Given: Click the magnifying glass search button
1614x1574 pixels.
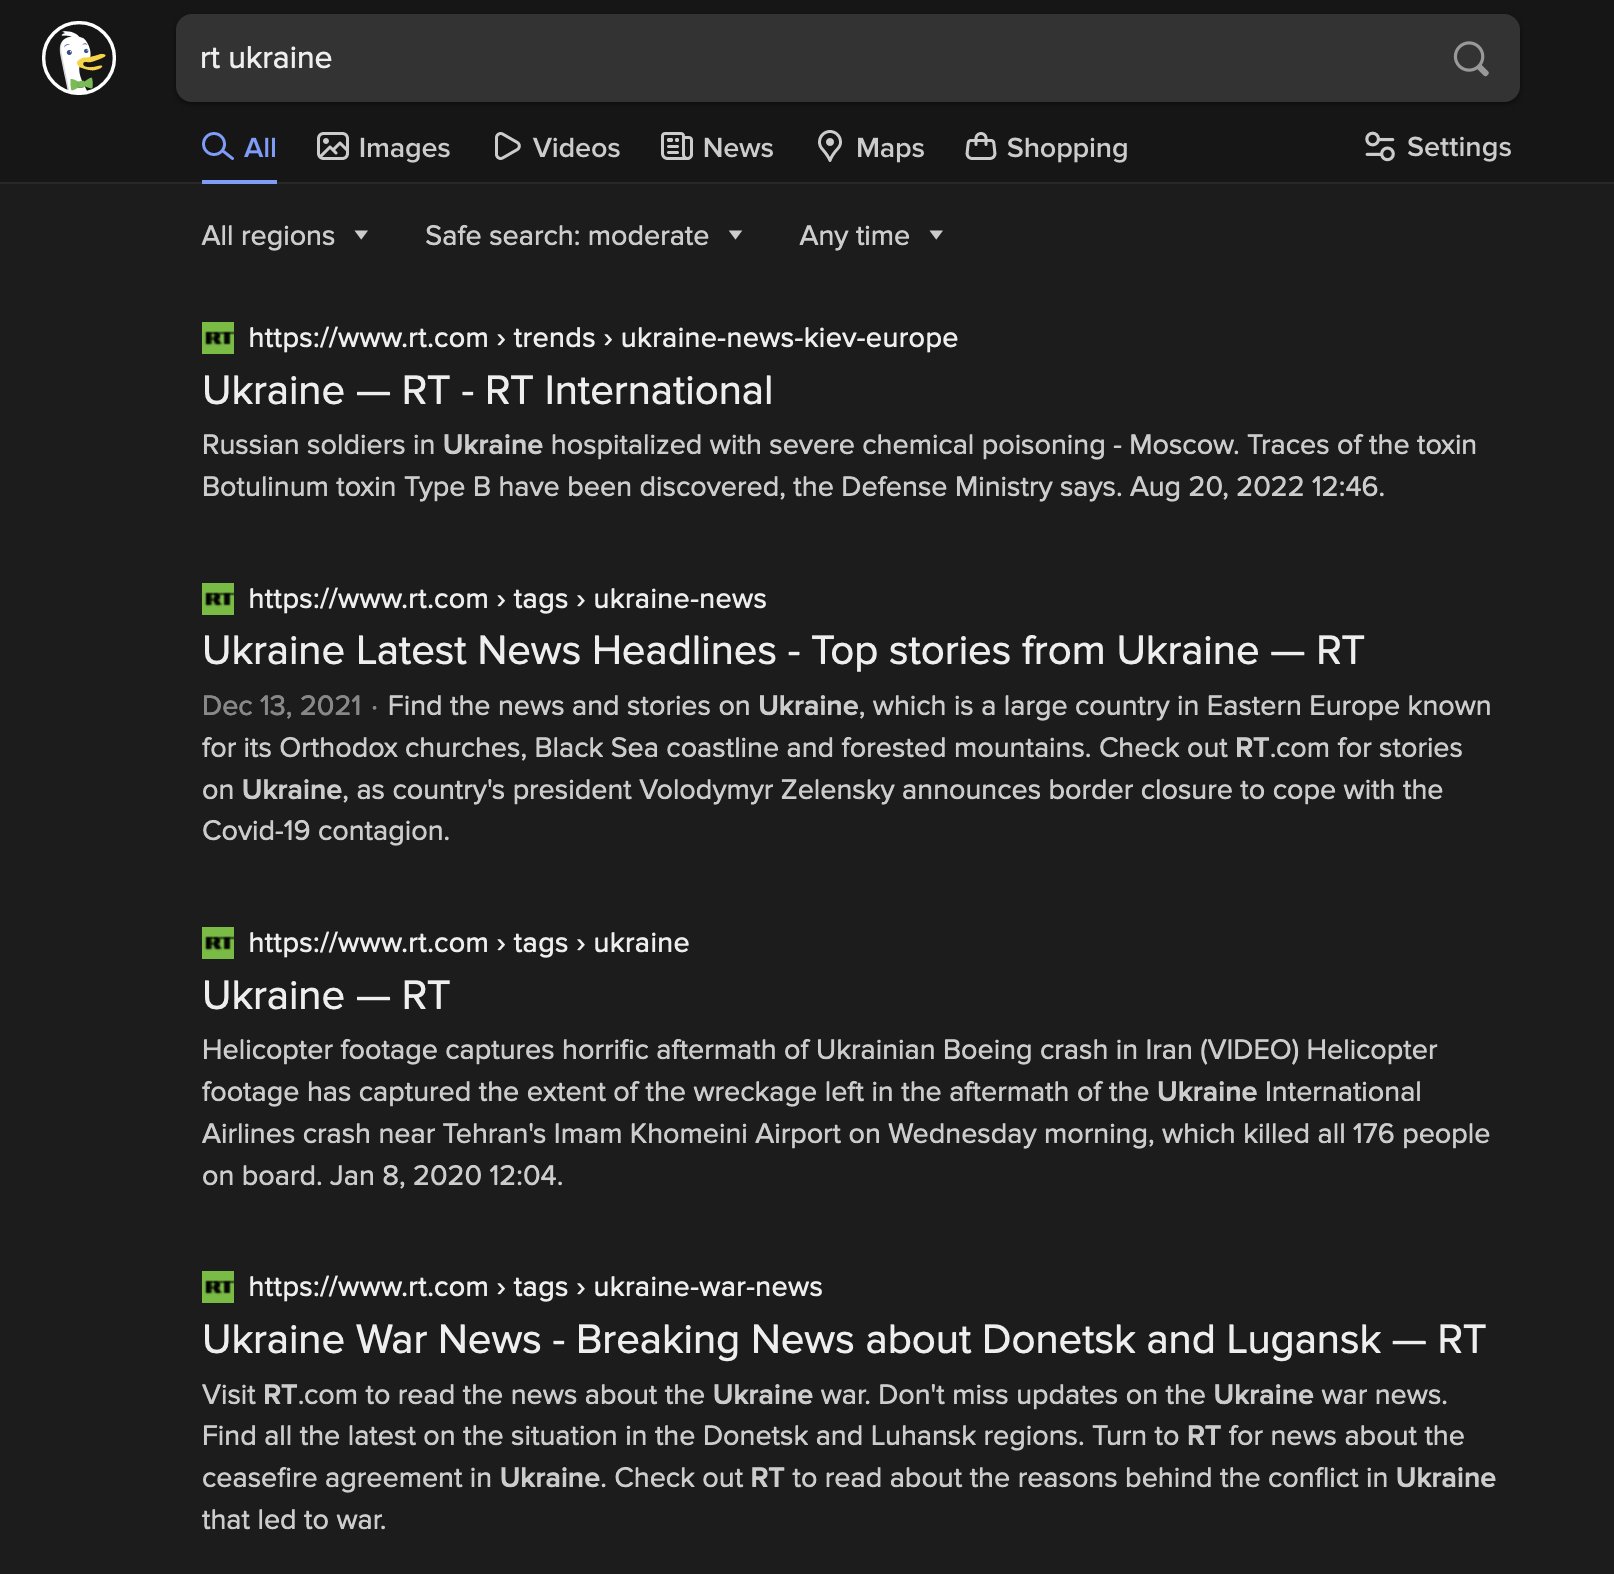Looking at the screenshot, I should tap(1470, 58).
